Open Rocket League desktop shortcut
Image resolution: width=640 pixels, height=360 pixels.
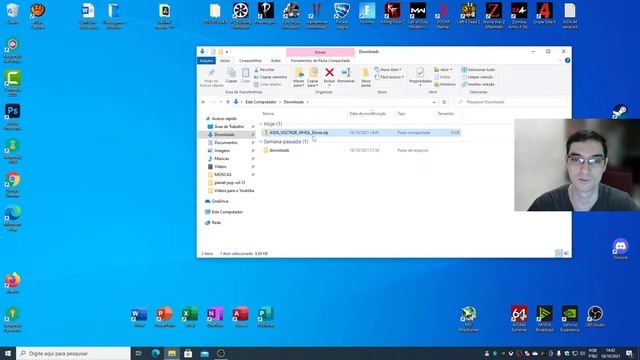(342, 16)
